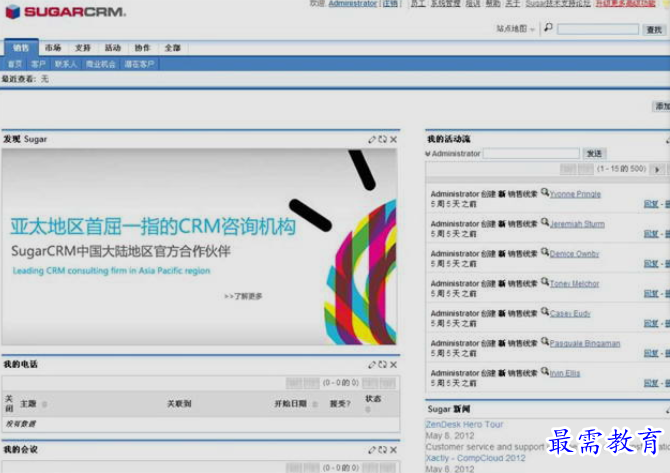Edit the 我的会议 dashlet via pencil icon

coord(372,449)
